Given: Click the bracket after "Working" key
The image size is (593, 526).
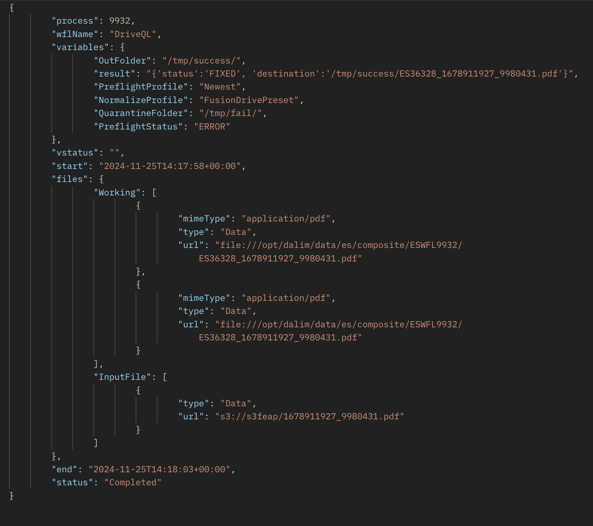Looking at the screenshot, I should click(x=154, y=193).
